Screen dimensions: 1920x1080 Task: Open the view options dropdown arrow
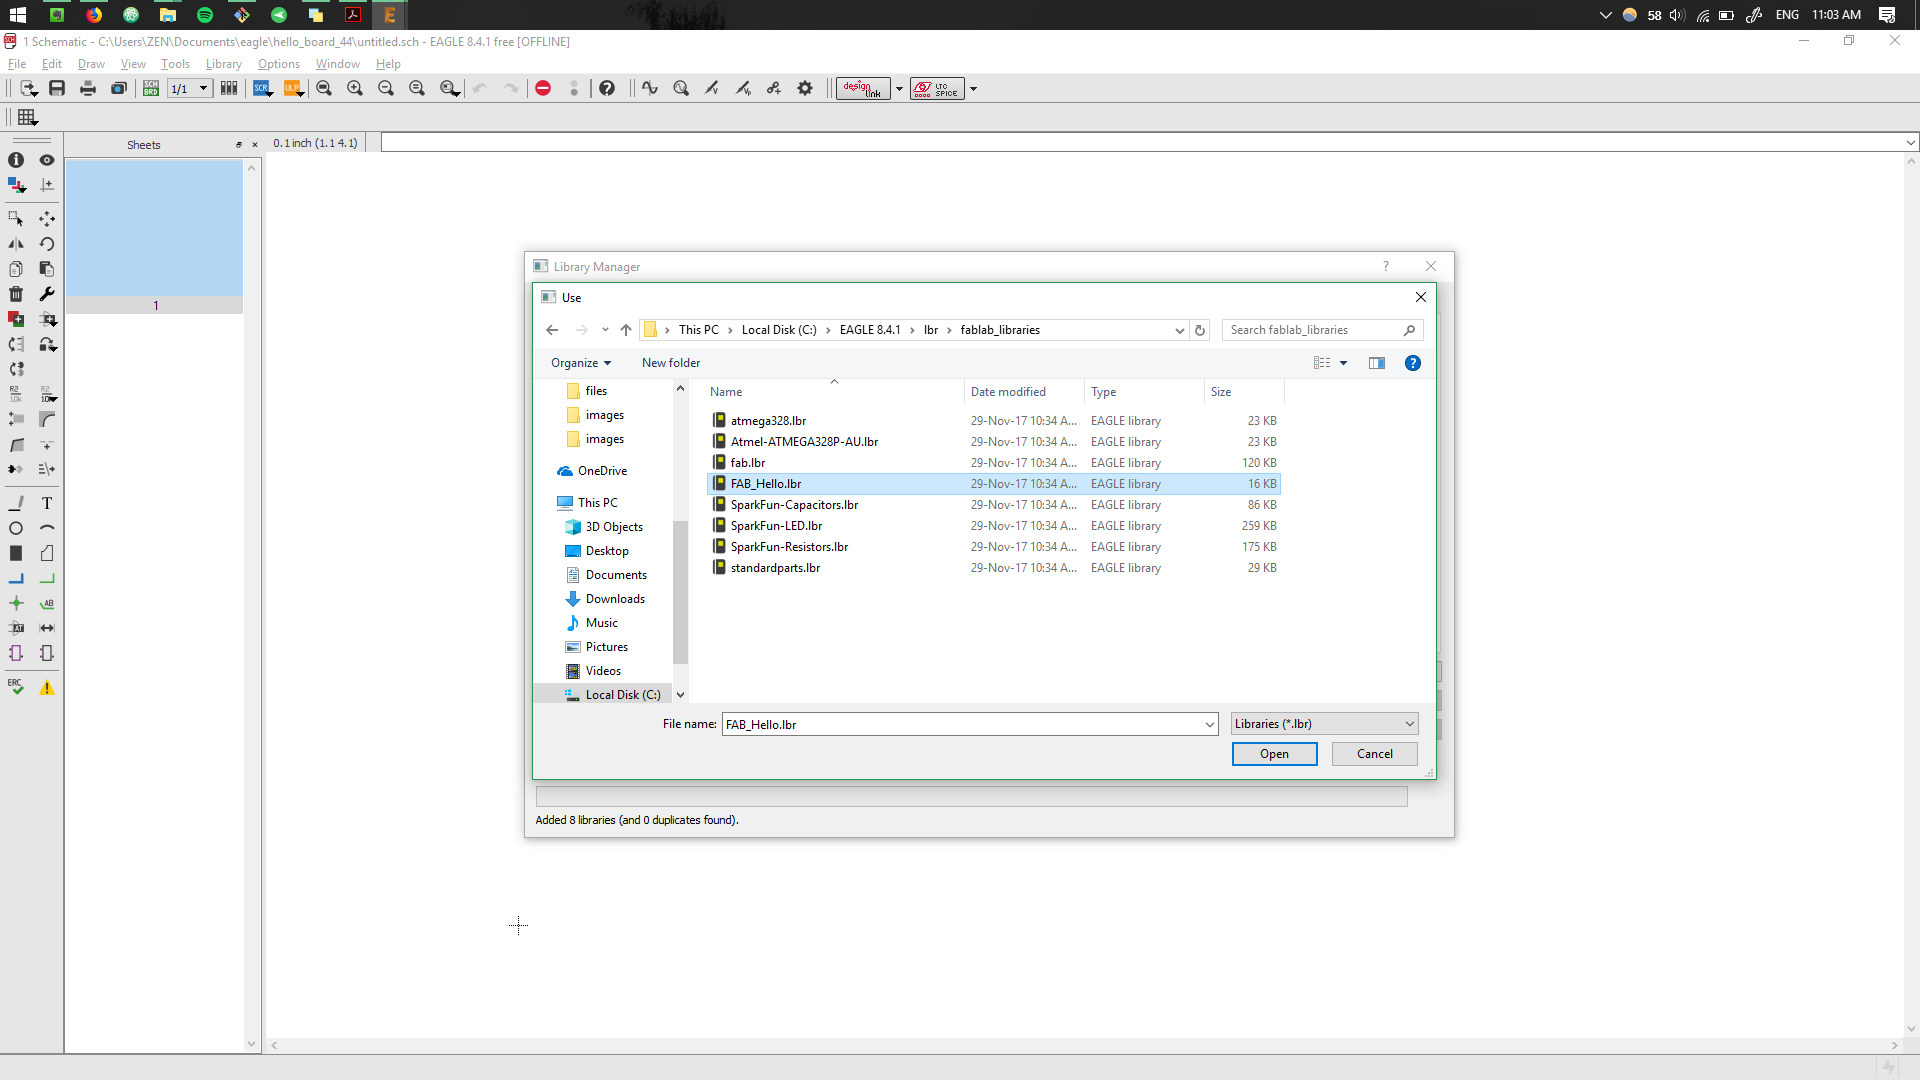[x=1343, y=363]
